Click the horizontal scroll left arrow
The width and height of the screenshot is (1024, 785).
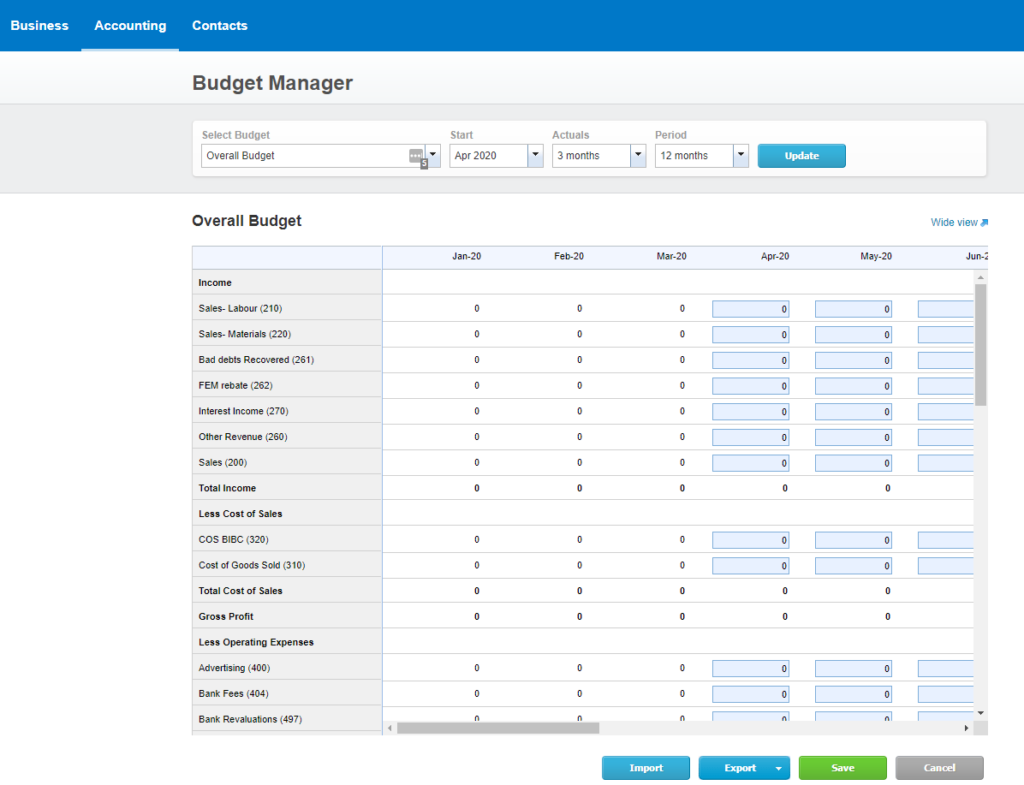coord(390,728)
